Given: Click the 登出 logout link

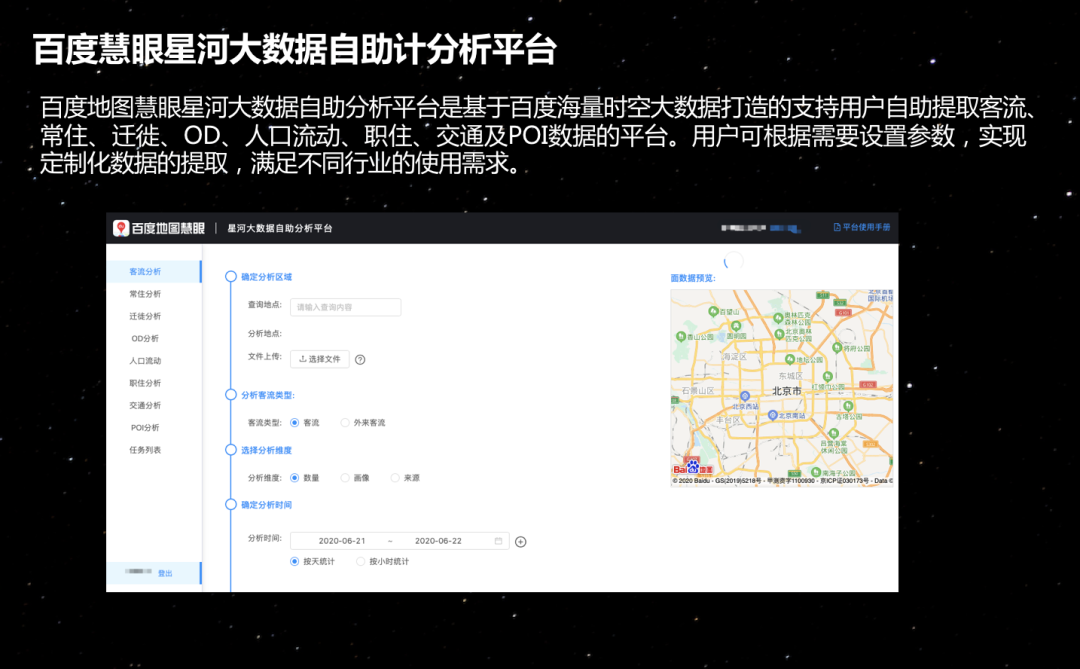Looking at the screenshot, I should (165, 573).
